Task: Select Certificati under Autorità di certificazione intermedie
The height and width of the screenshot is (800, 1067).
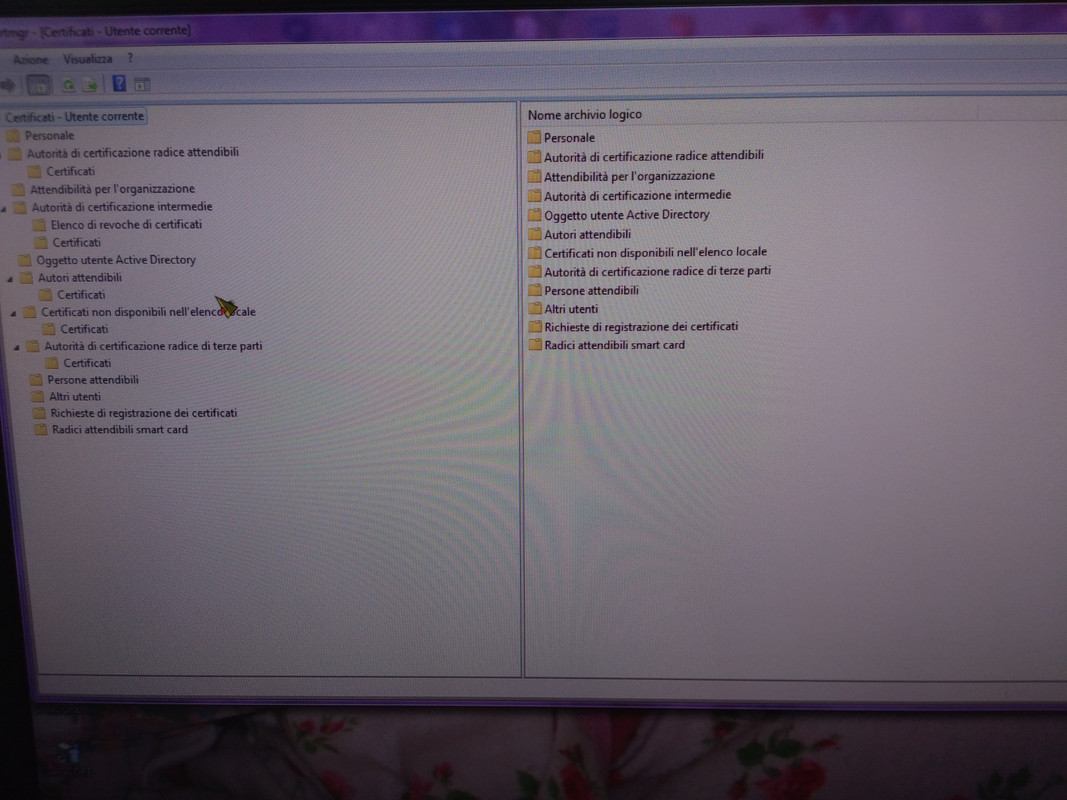Action: [76, 242]
